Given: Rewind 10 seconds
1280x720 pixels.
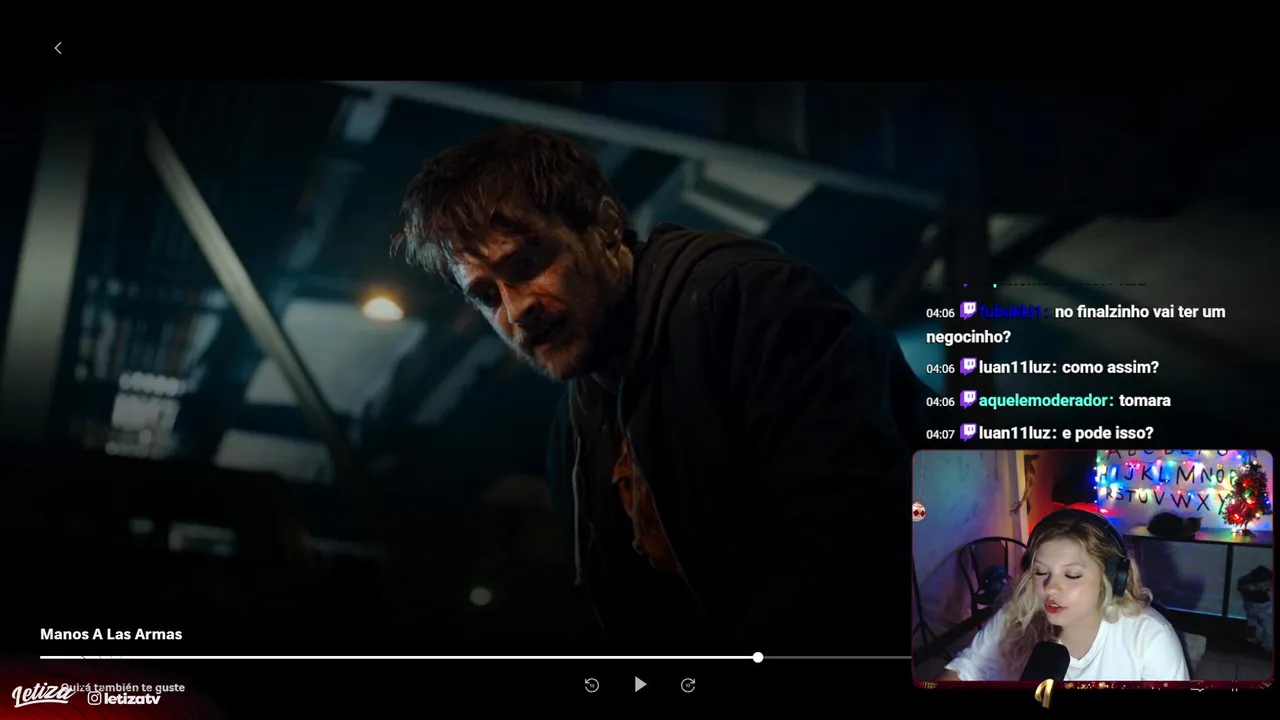Looking at the screenshot, I should (591, 685).
